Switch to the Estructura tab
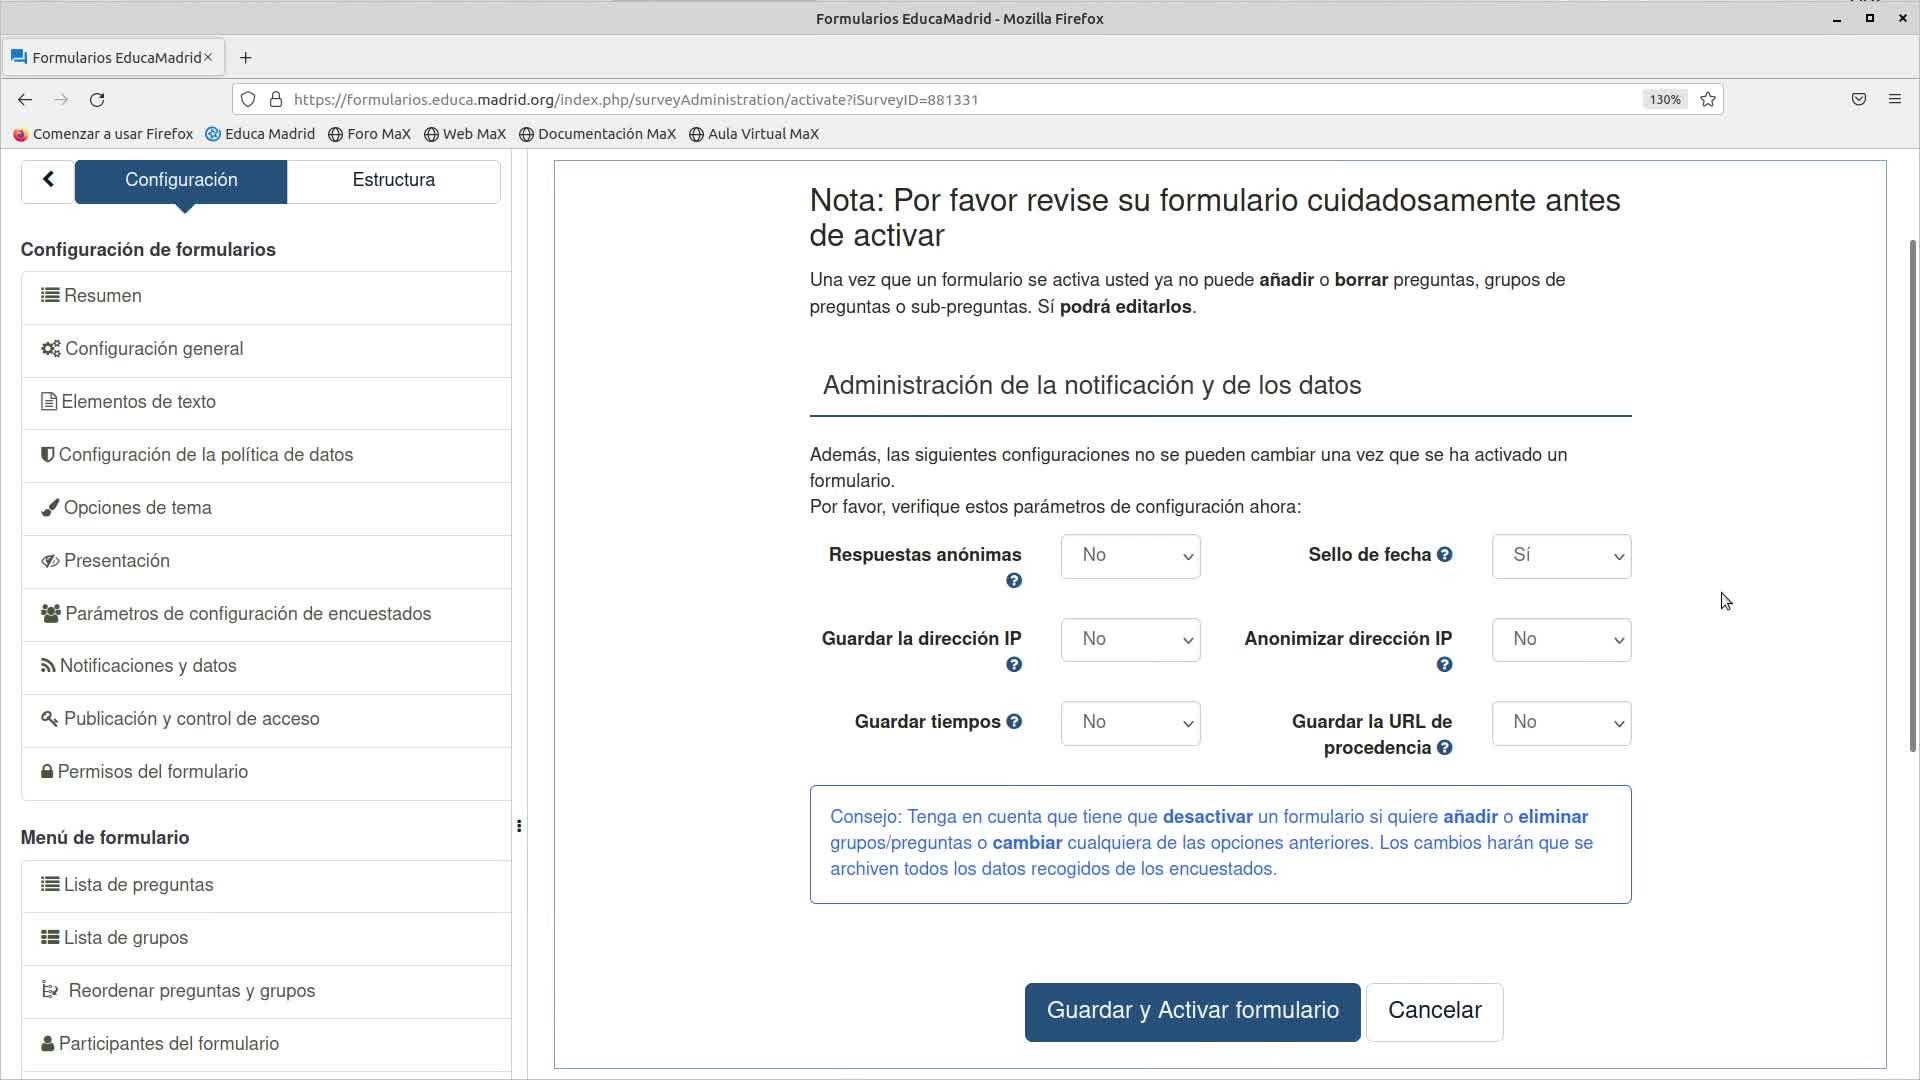The width and height of the screenshot is (1920, 1080). (x=393, y=180)
